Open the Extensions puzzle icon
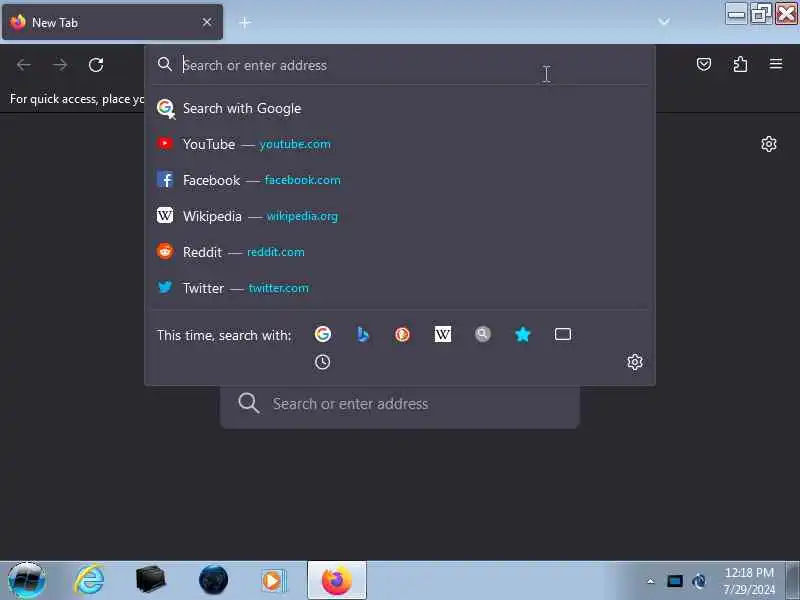The width and height of the screenshot is (800, 600). coord(740,64)
